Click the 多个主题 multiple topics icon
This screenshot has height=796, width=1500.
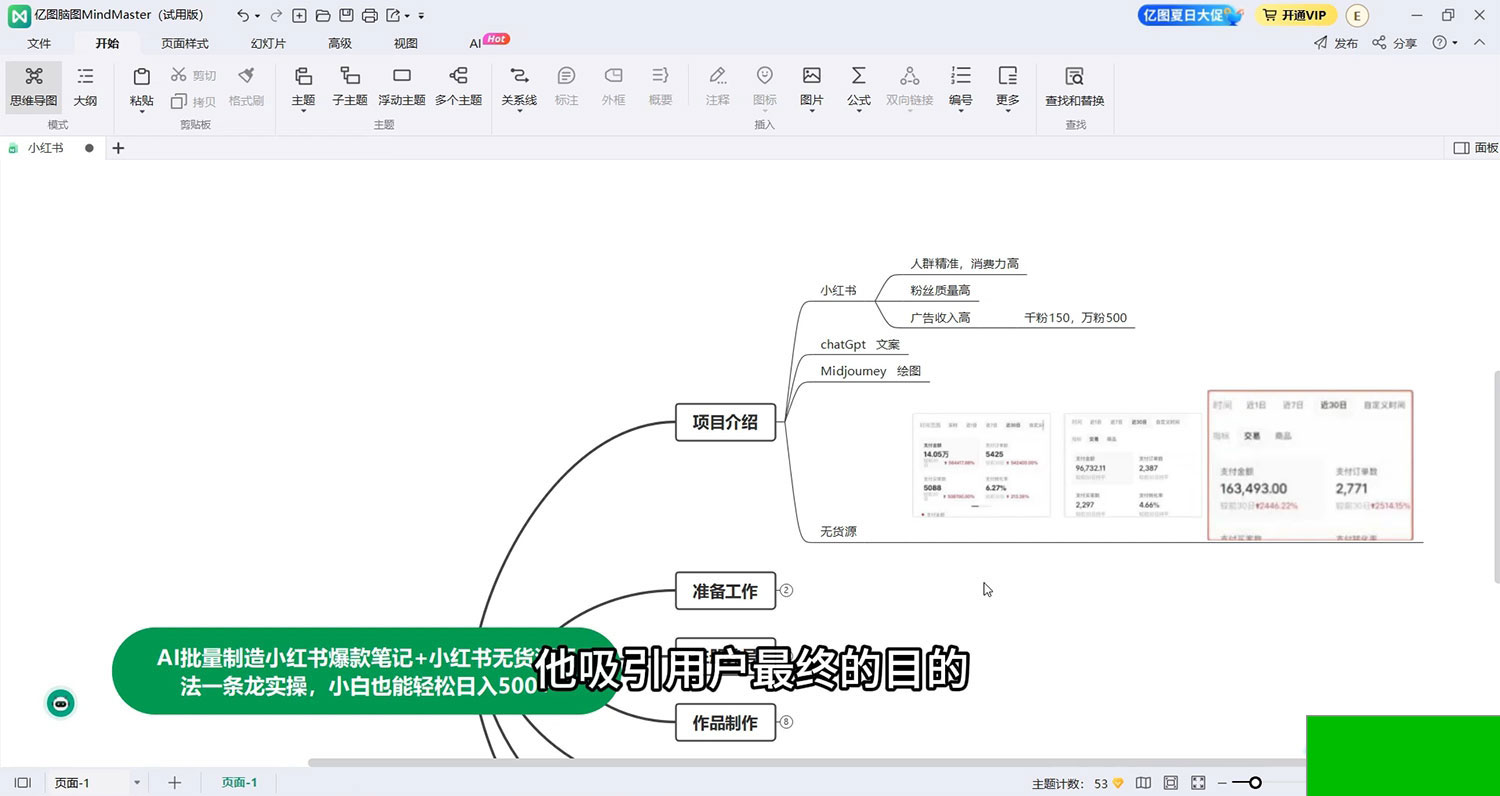[458, 77]
